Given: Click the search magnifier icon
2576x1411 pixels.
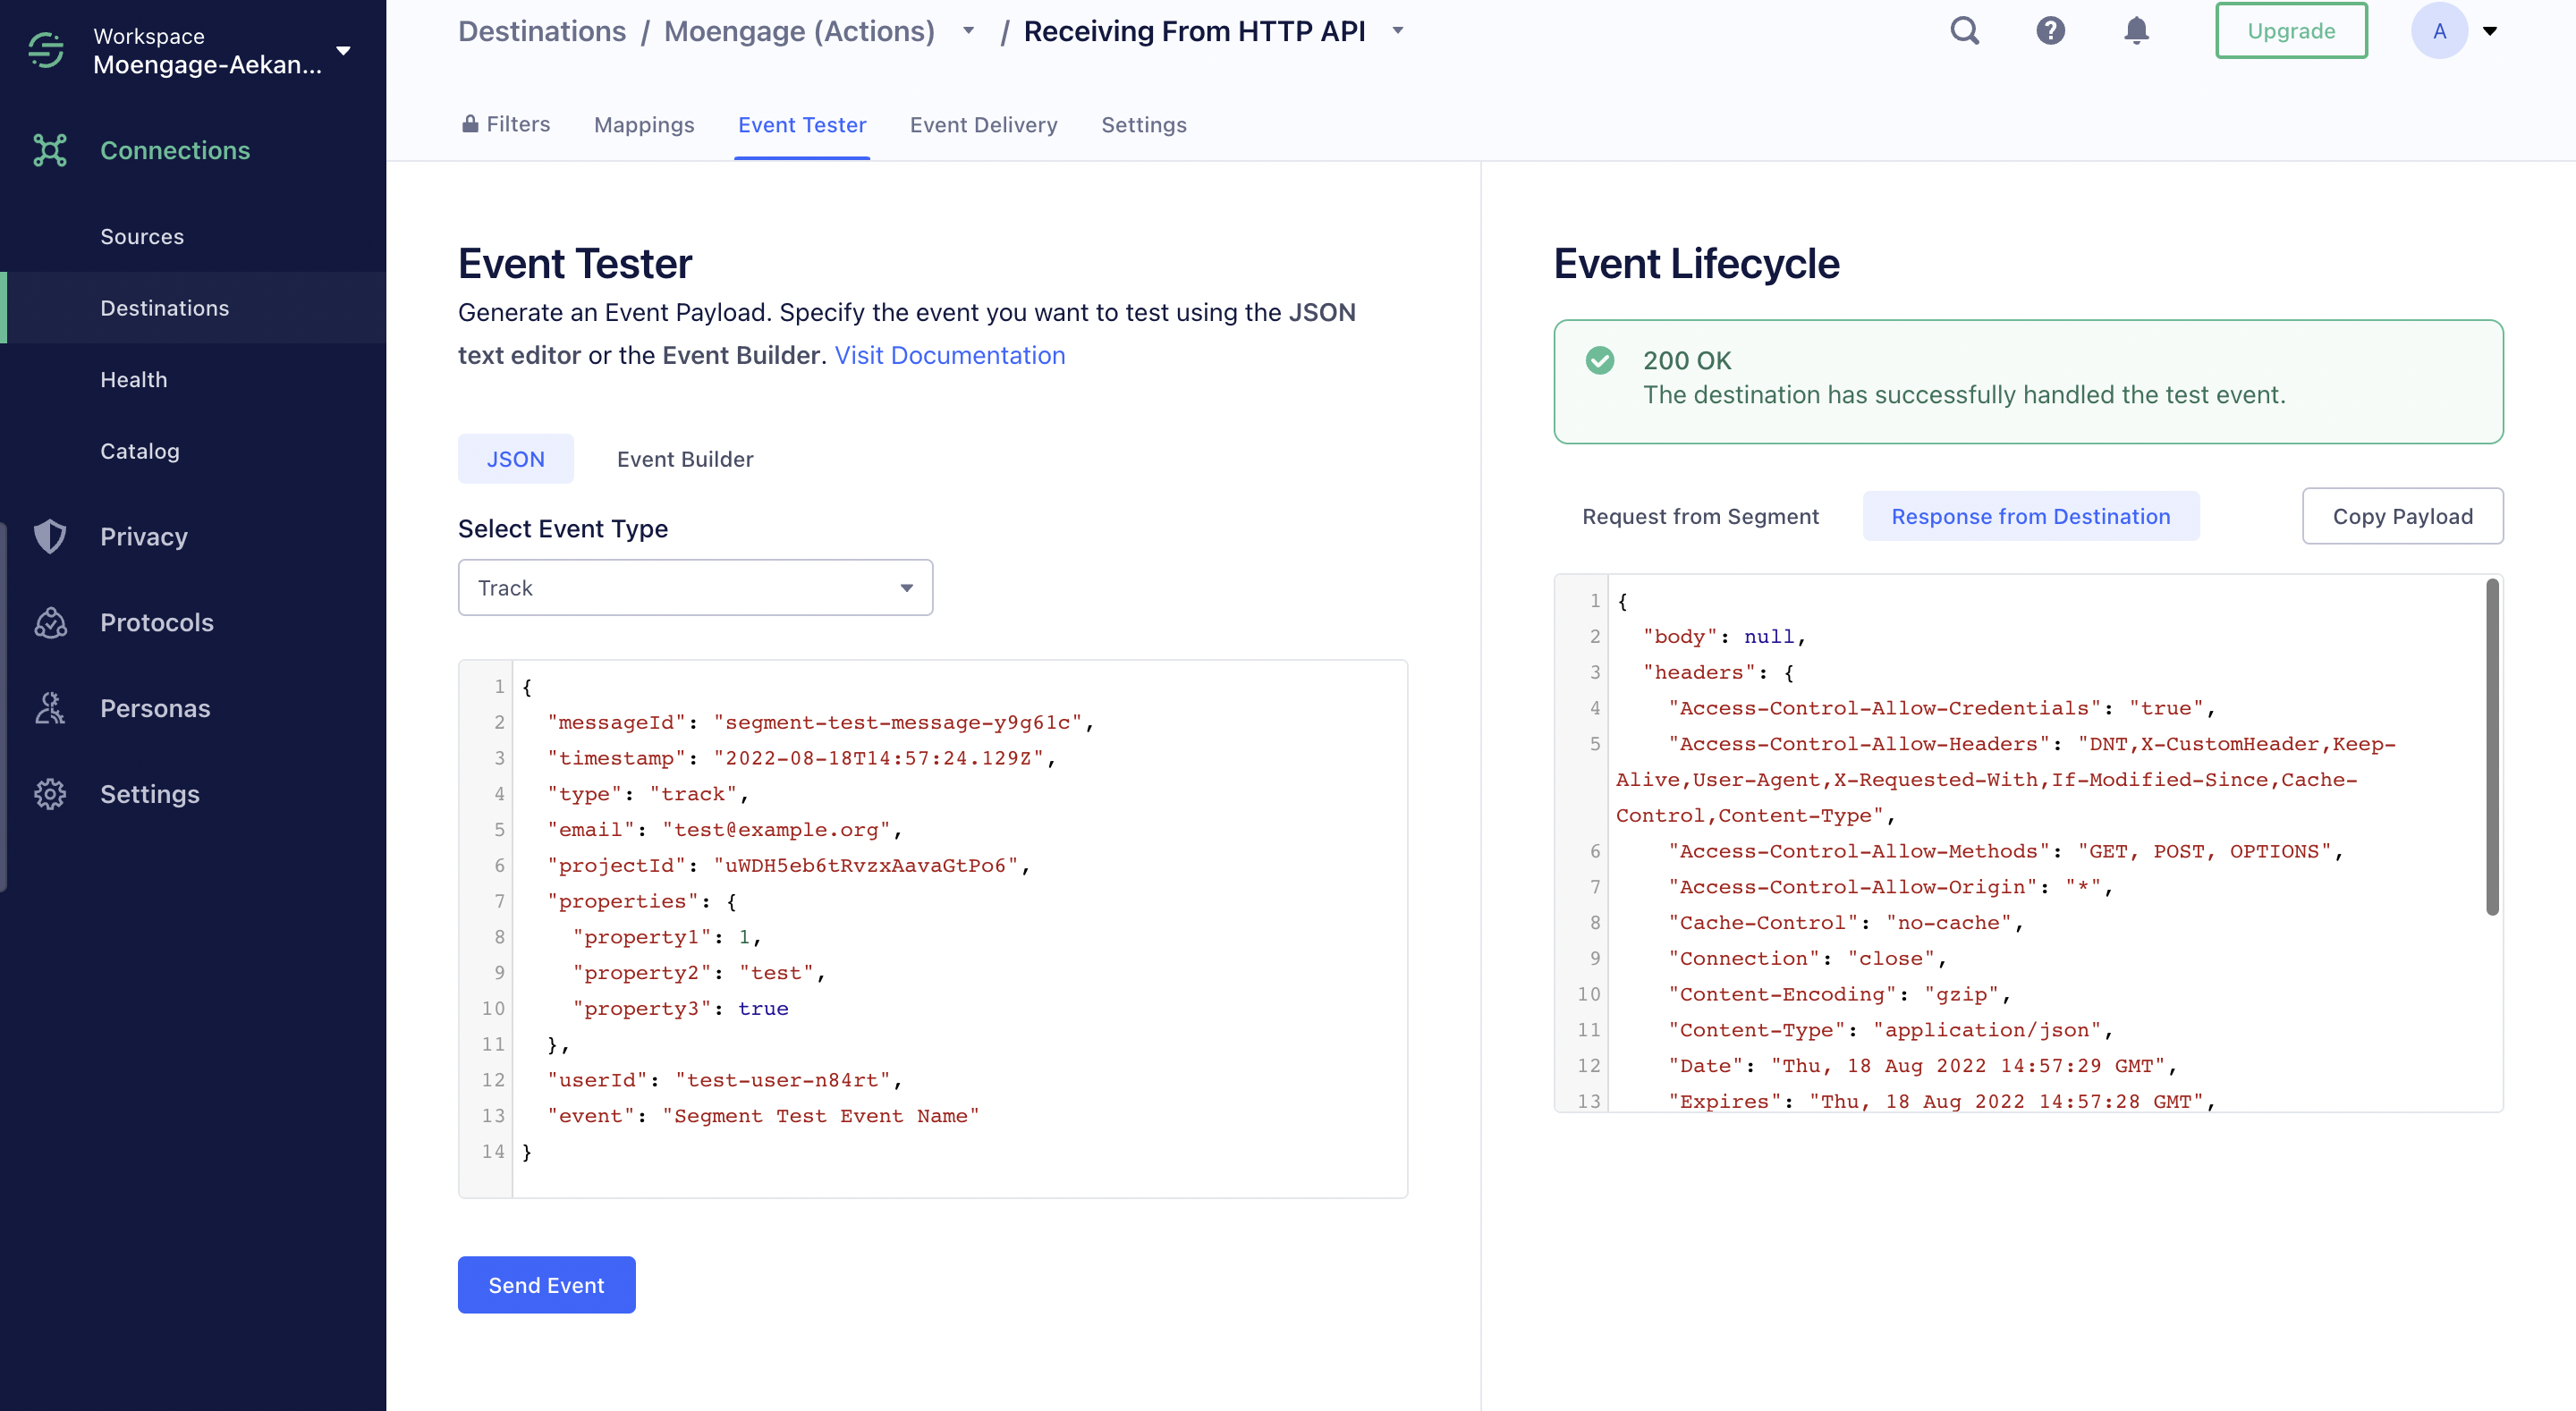Looking at the screenshot, I should tap(1966, 31).
